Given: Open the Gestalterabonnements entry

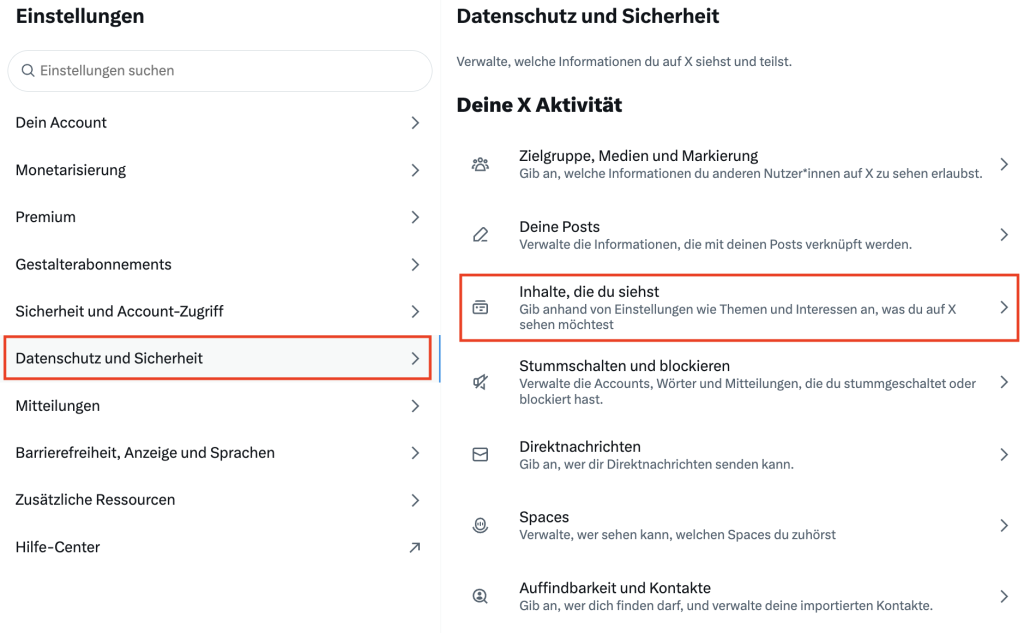Looking at the screenshot, I should tap(93, 264).
